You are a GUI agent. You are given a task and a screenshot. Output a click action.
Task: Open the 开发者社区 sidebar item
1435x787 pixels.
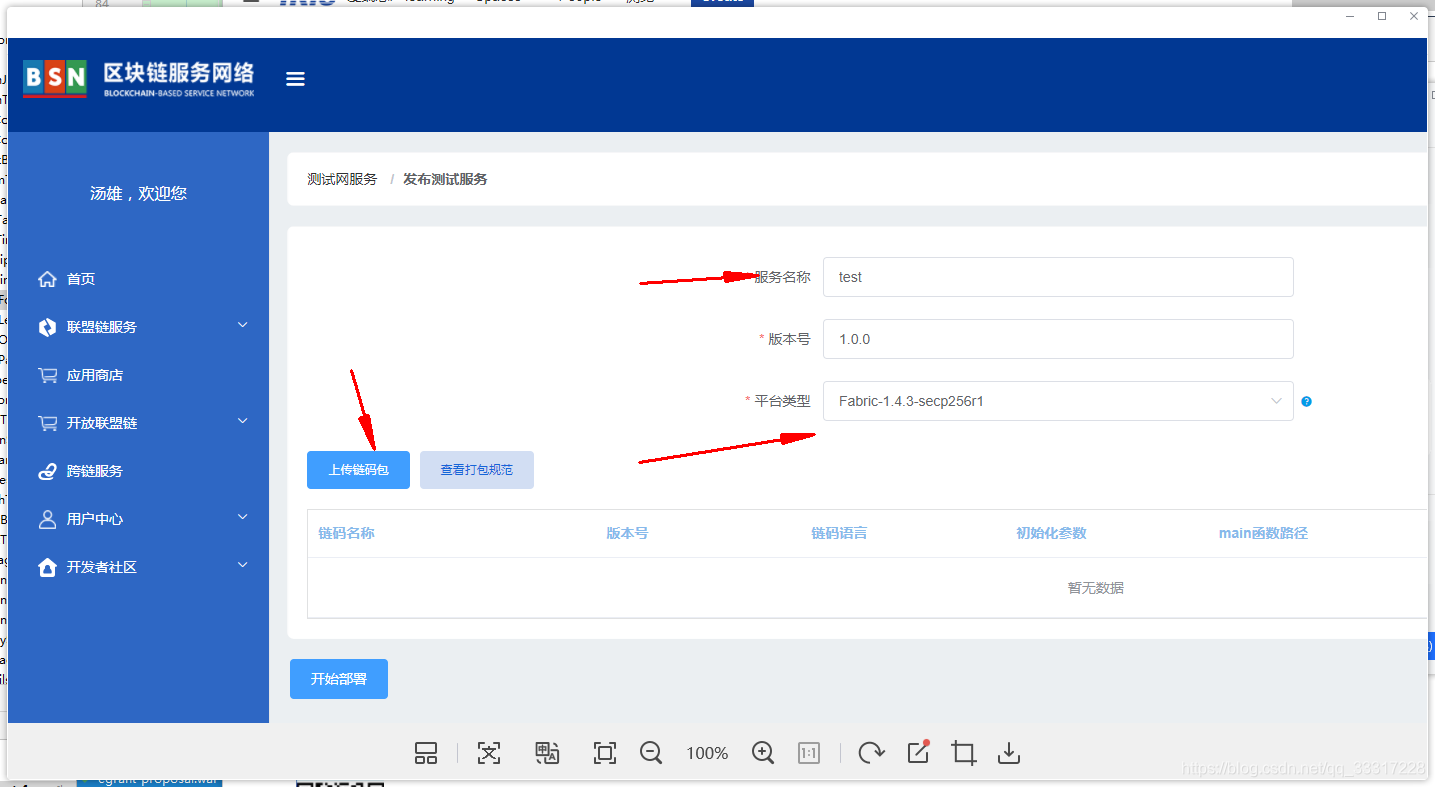pyautogui.click(x=102, y=567)
